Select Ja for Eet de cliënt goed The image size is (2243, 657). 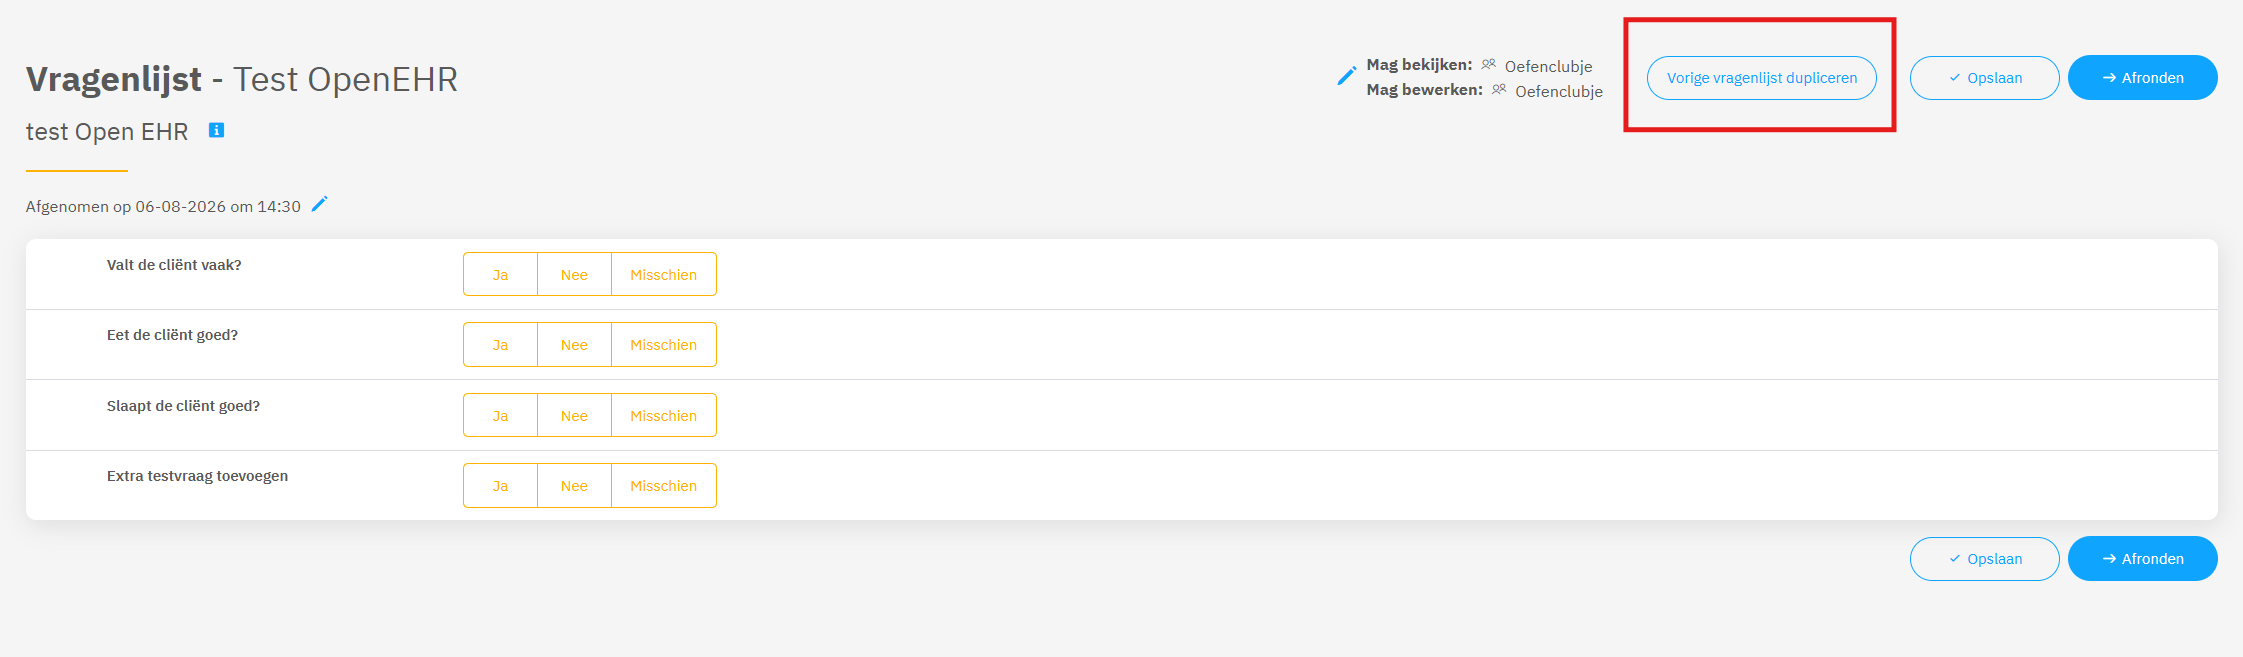(500, 344)
